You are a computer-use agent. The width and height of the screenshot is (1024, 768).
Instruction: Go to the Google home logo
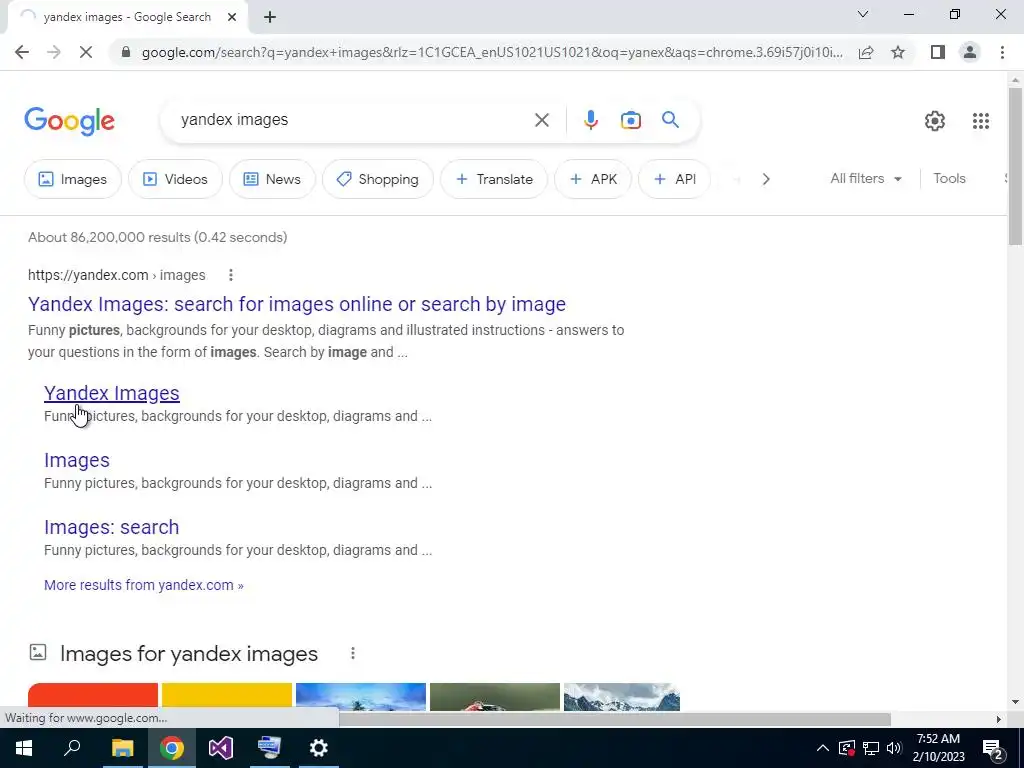pos(69,121)
